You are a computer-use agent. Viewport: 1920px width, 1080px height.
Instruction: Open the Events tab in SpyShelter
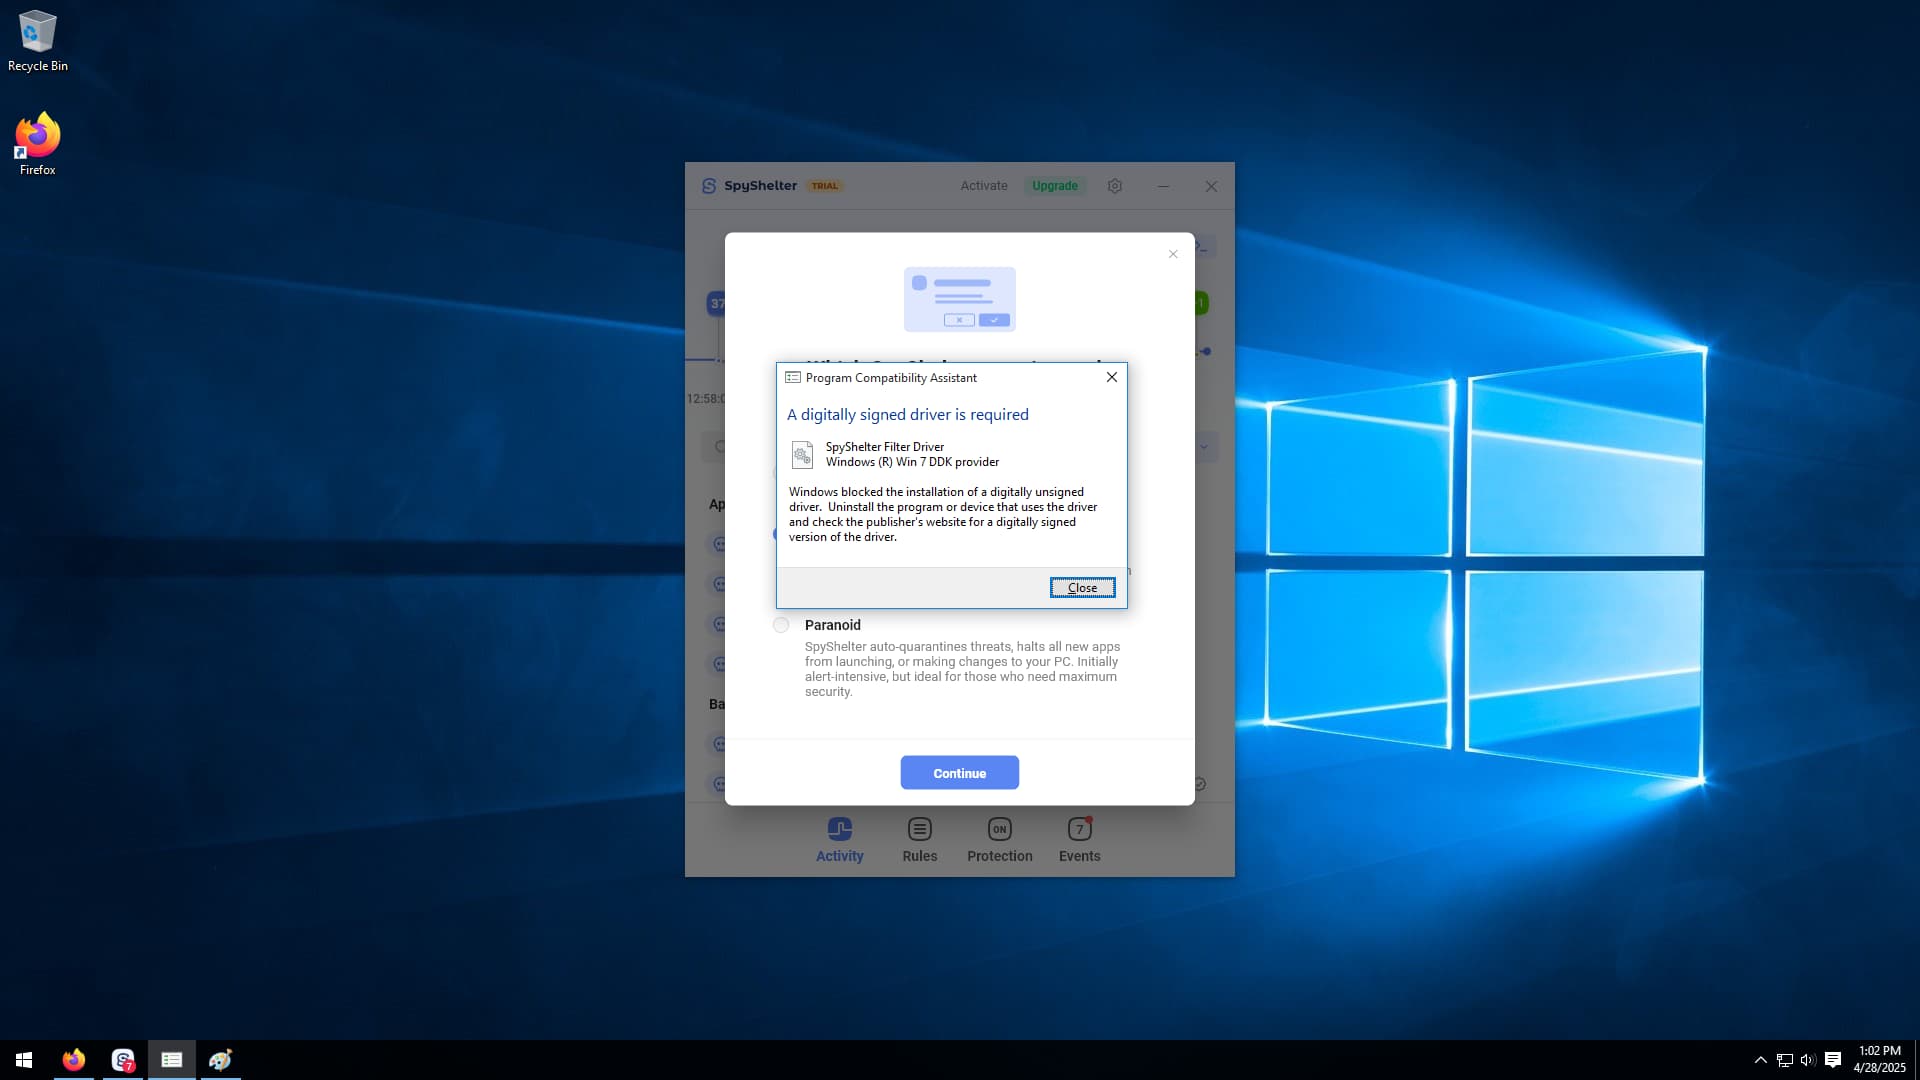tap(1079, 840)
